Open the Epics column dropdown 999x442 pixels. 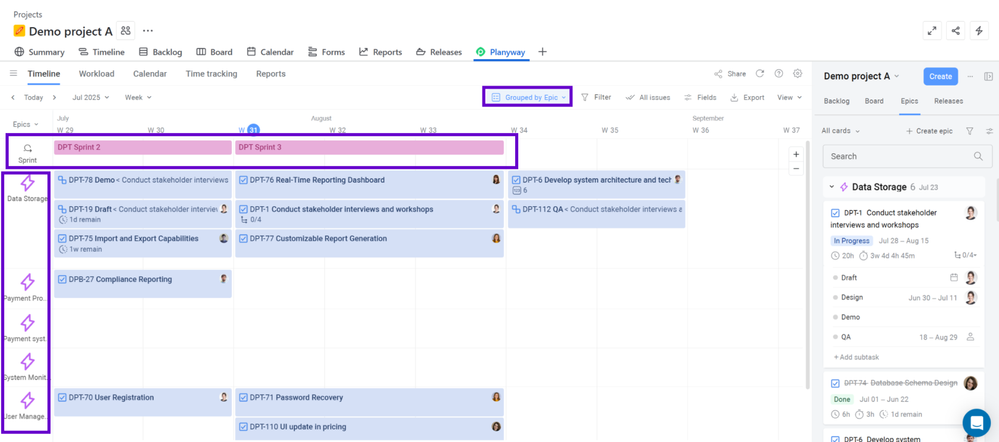(x=26, y=124)
